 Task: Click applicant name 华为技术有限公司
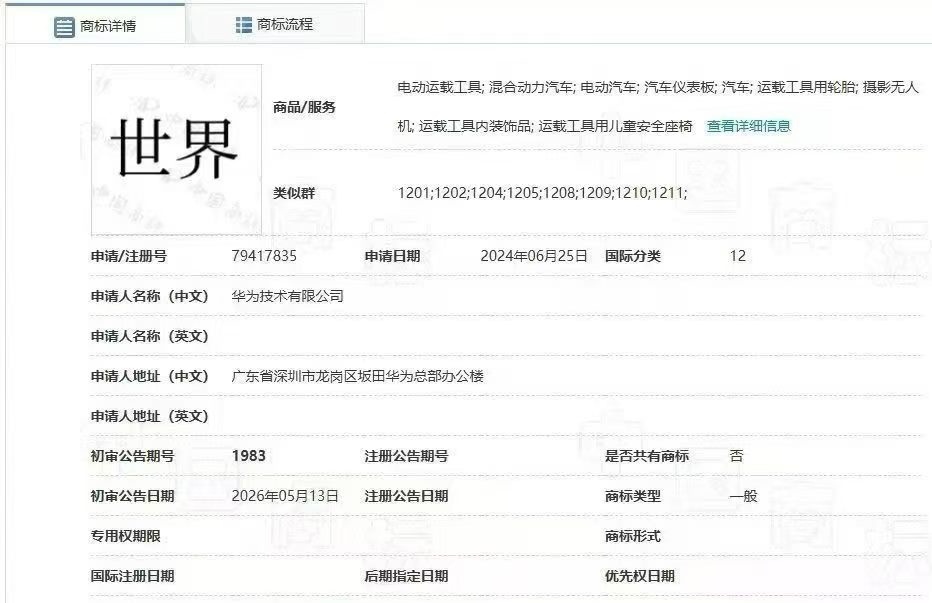pos(288,296)
